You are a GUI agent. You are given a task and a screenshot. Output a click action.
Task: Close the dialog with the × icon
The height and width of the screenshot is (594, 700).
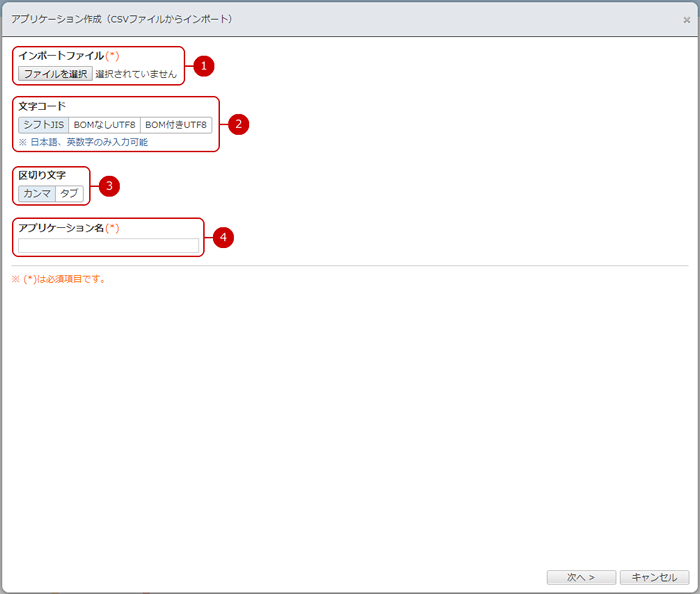pos(686,19)
